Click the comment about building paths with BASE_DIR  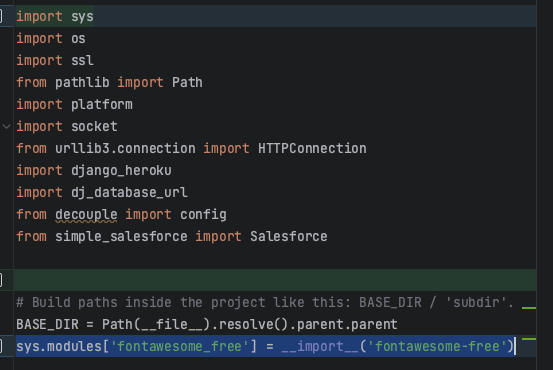(265, 302)
